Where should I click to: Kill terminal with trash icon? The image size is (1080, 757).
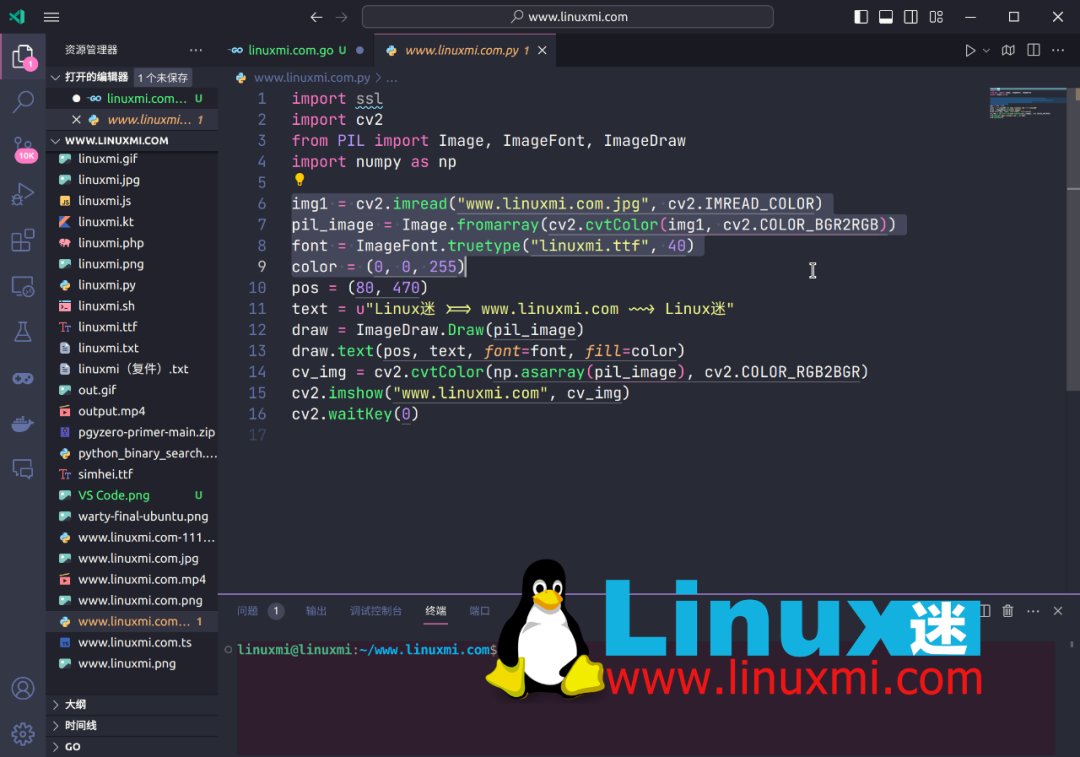pos(1008,611)
